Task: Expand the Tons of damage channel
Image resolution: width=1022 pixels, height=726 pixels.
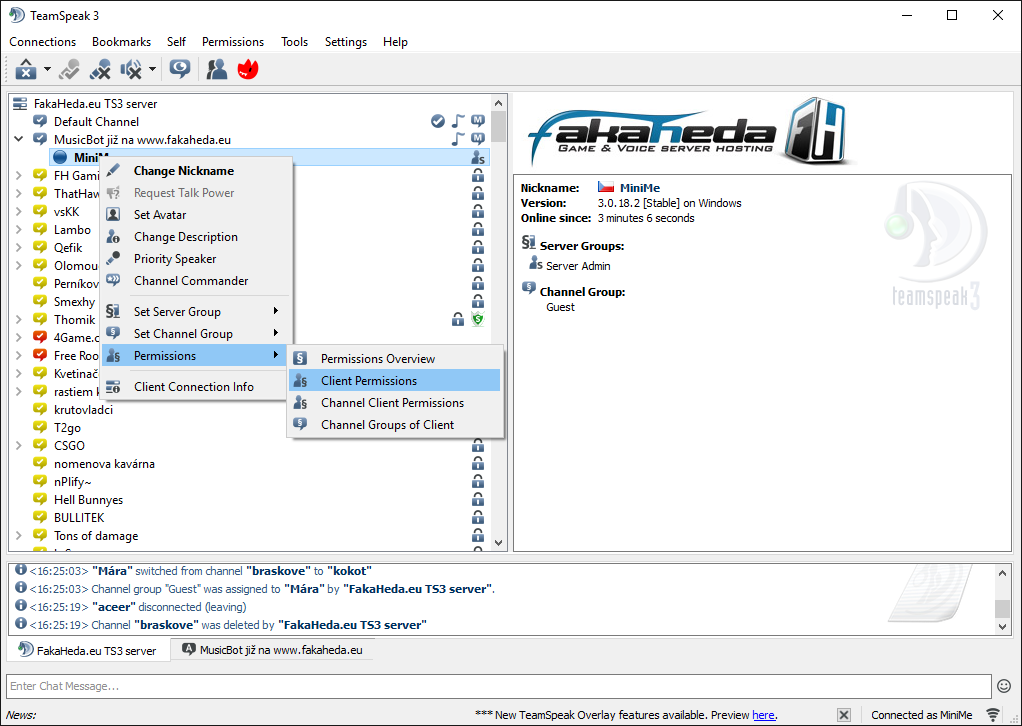Action: pos(19,536)
